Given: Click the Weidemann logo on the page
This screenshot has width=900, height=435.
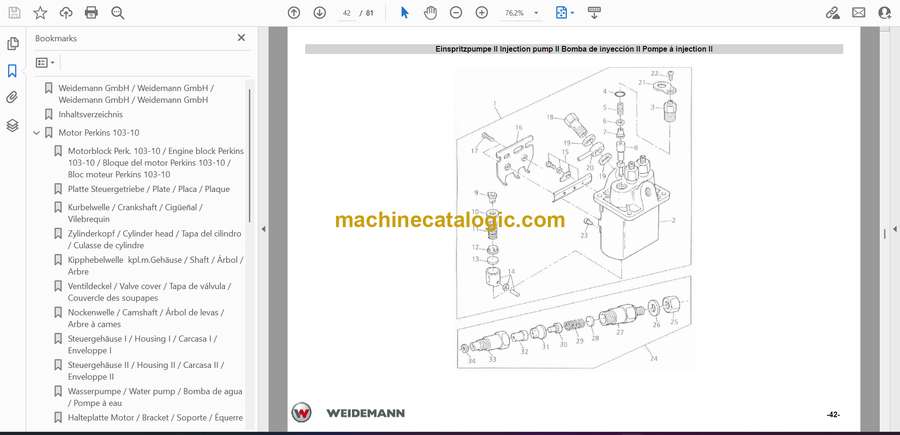Looking at the screenshot, I should tap(348, 413).
